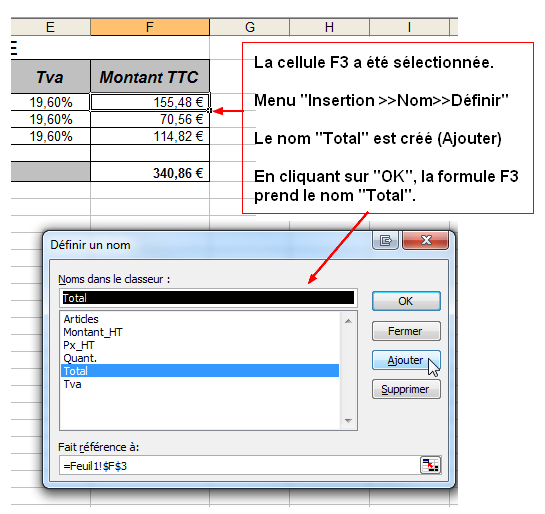545x514 pixels.
Task: Click the Total name input field
Action: [x=208, y=298]
